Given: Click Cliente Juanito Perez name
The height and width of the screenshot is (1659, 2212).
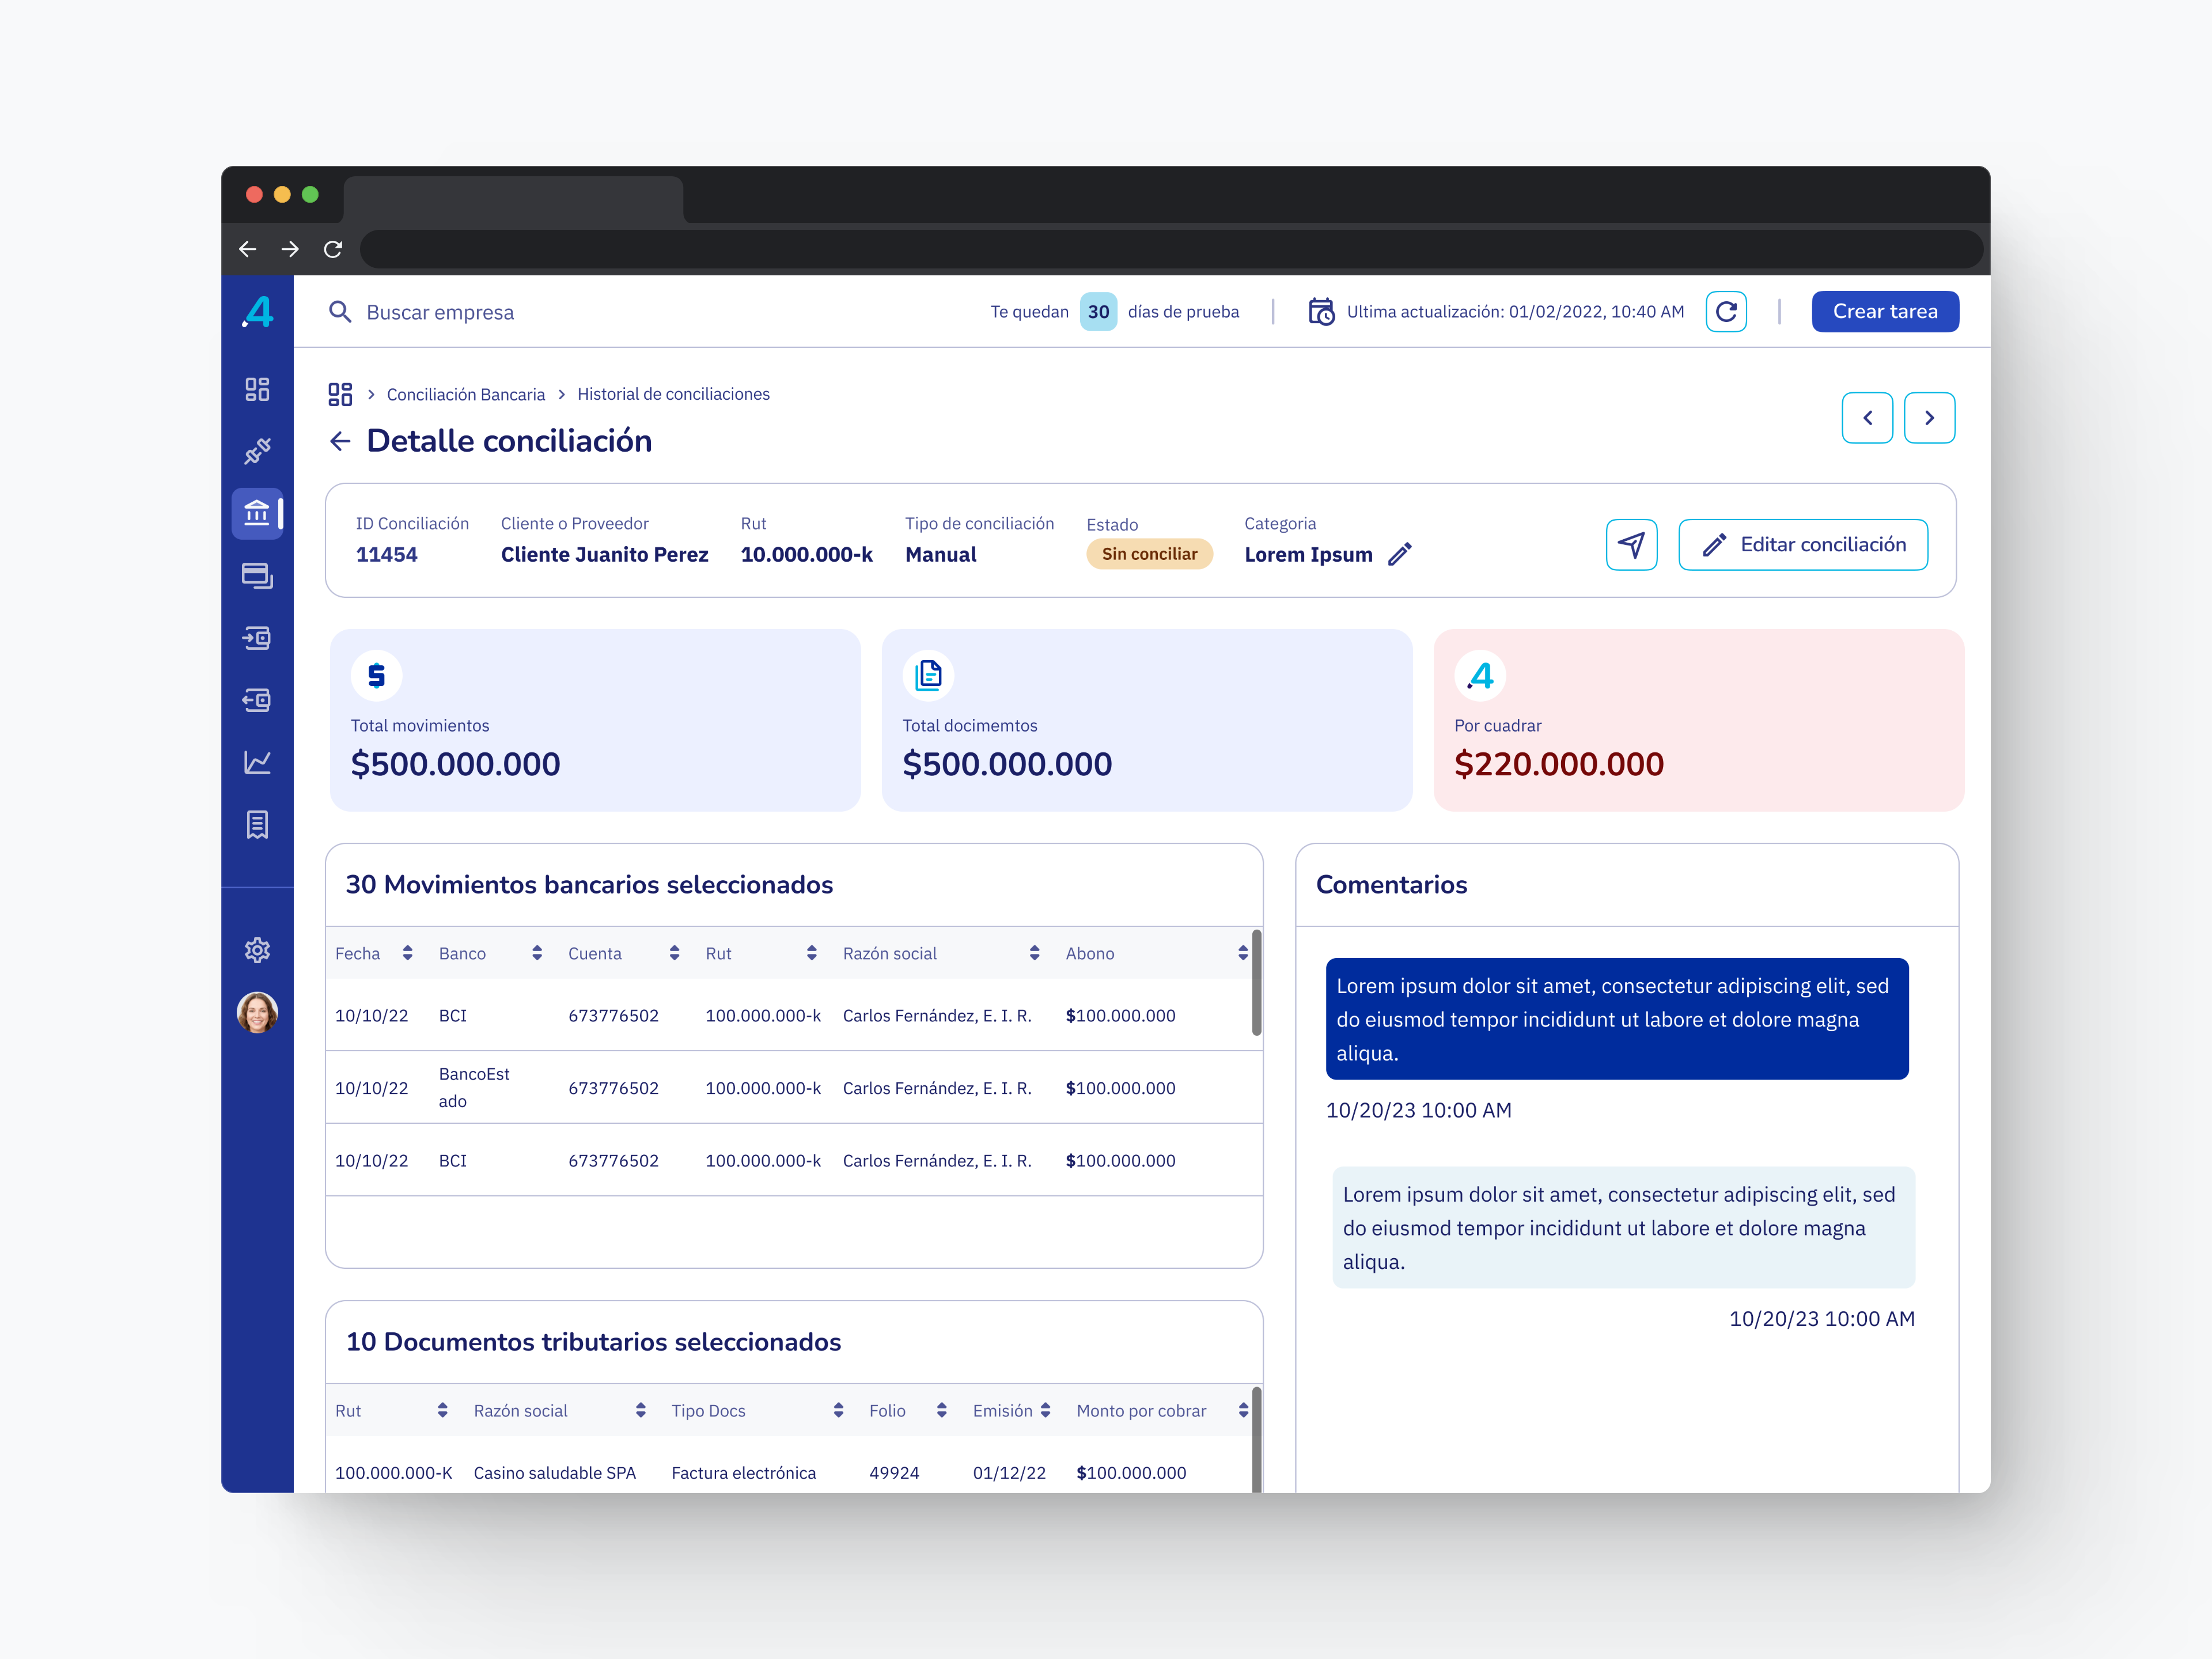Looking at the screenshot, I should pyautogui.click(x=604, y=554).
